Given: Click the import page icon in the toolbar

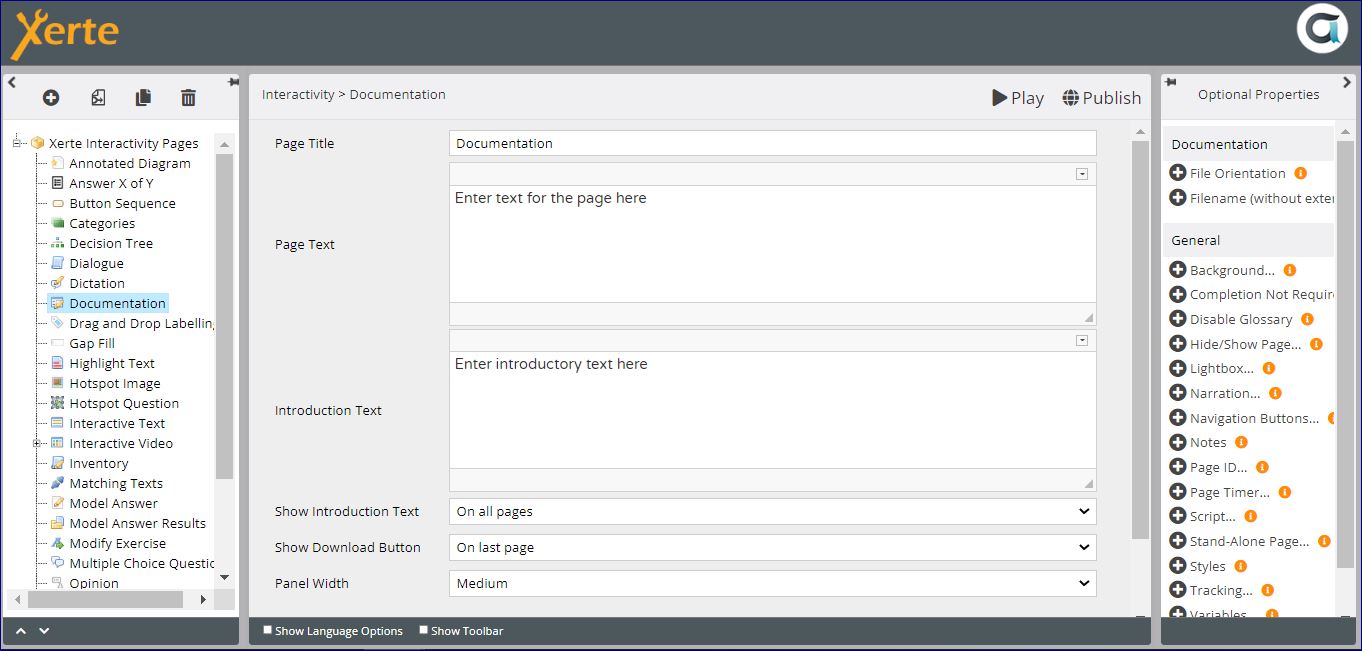Looking at the screenshot, I should click(x=98, y=97).
